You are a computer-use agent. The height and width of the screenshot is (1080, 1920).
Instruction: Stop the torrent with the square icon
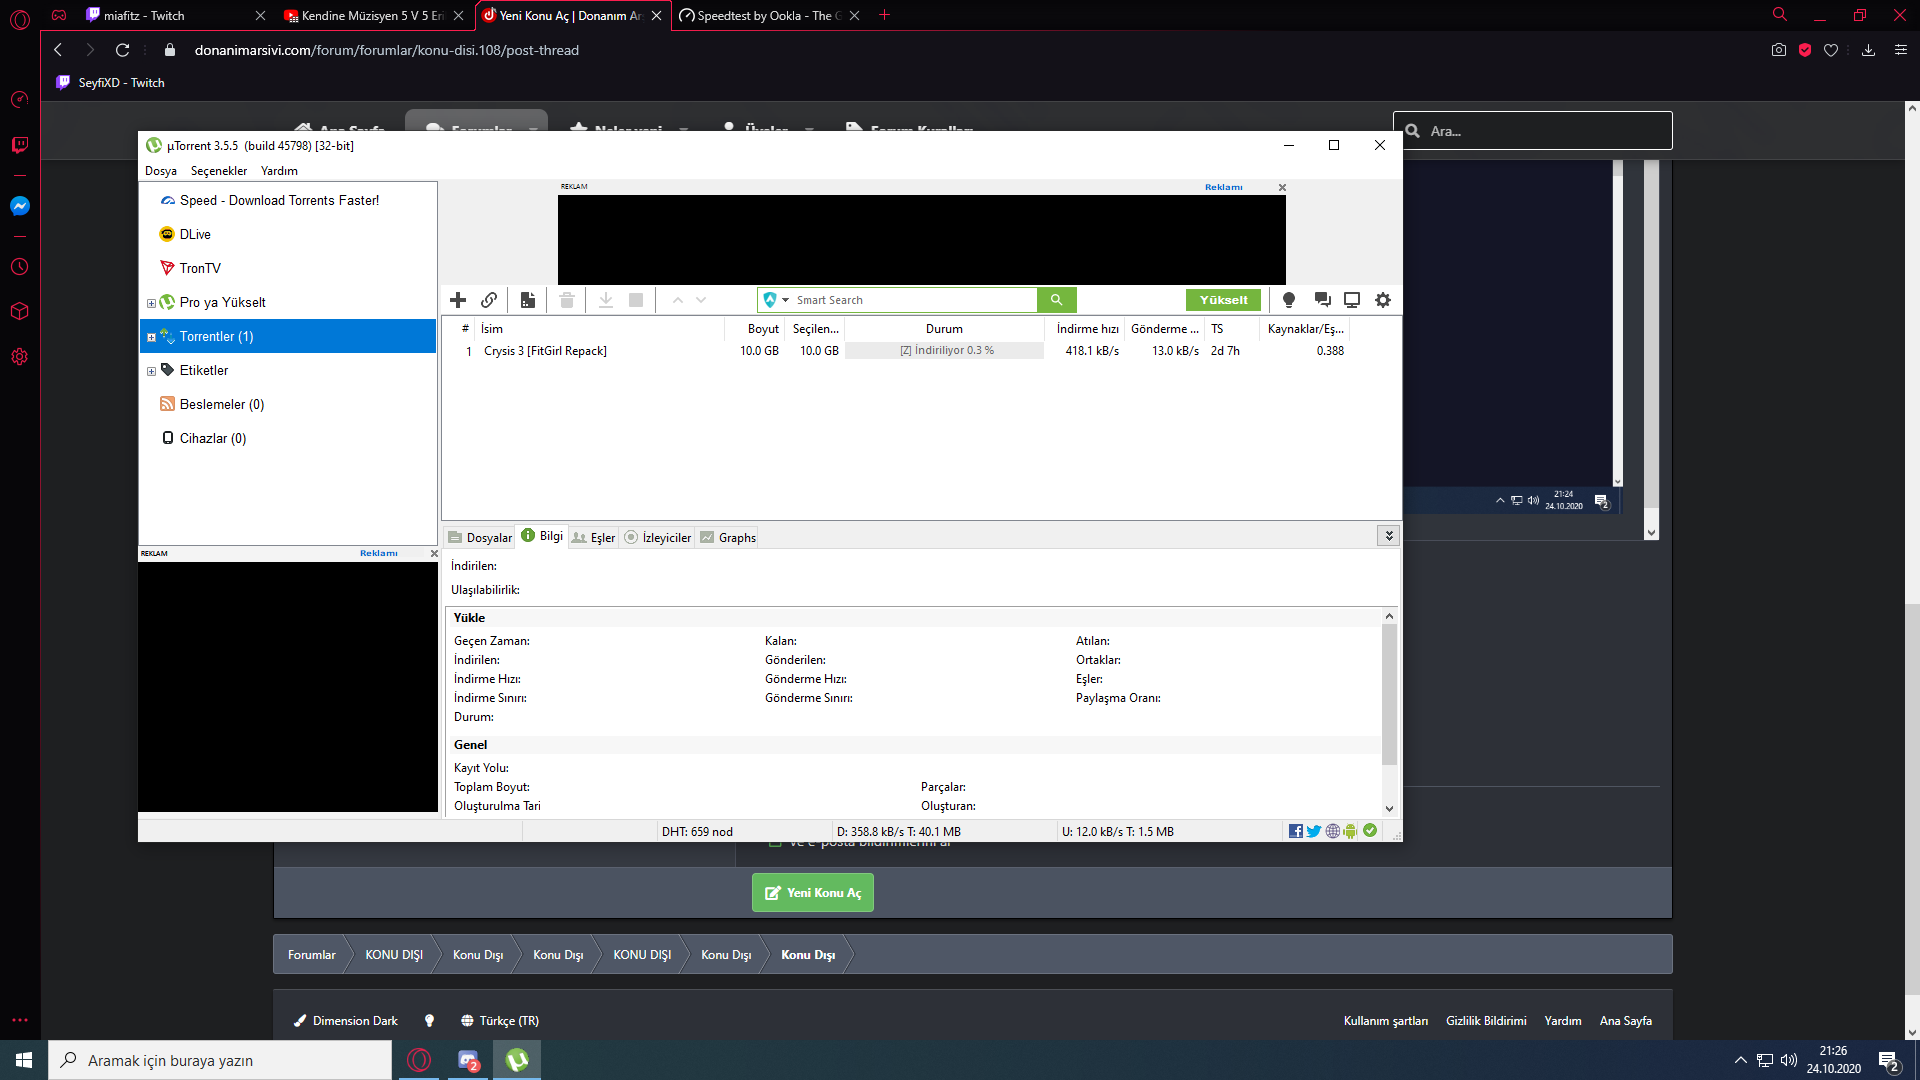click(636, 300)
